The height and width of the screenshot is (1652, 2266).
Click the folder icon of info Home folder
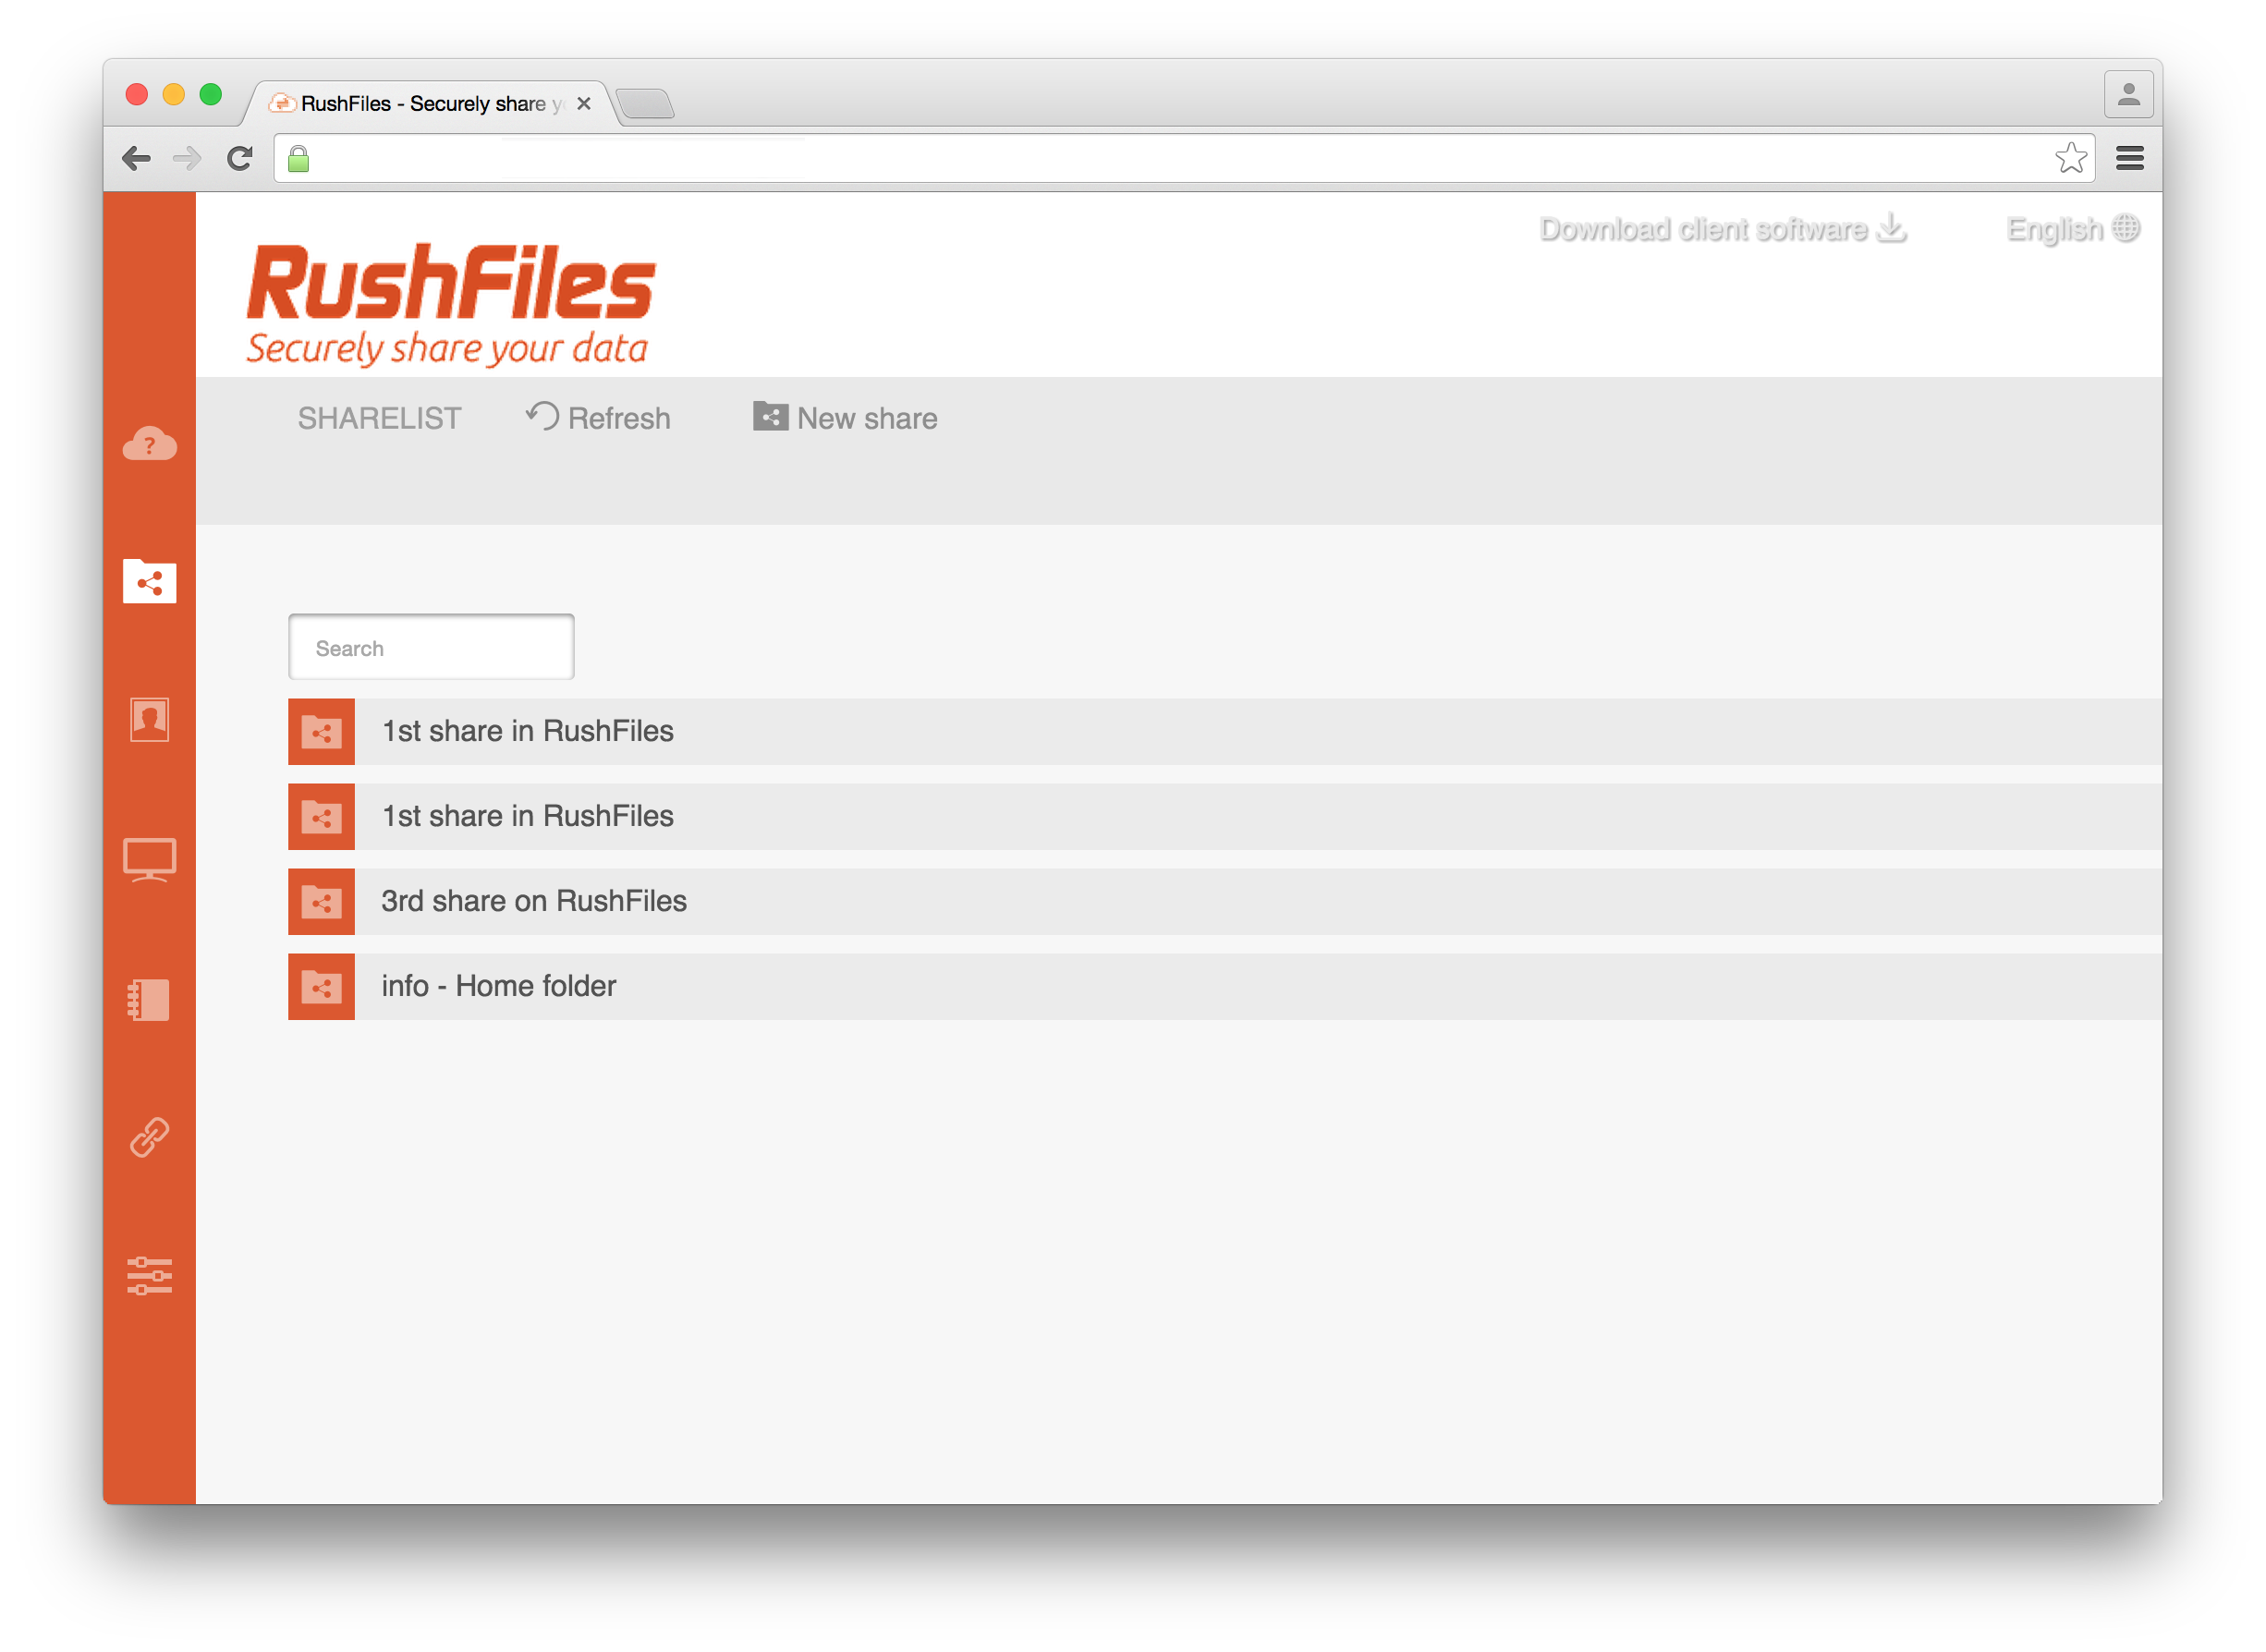coord(321,986)
